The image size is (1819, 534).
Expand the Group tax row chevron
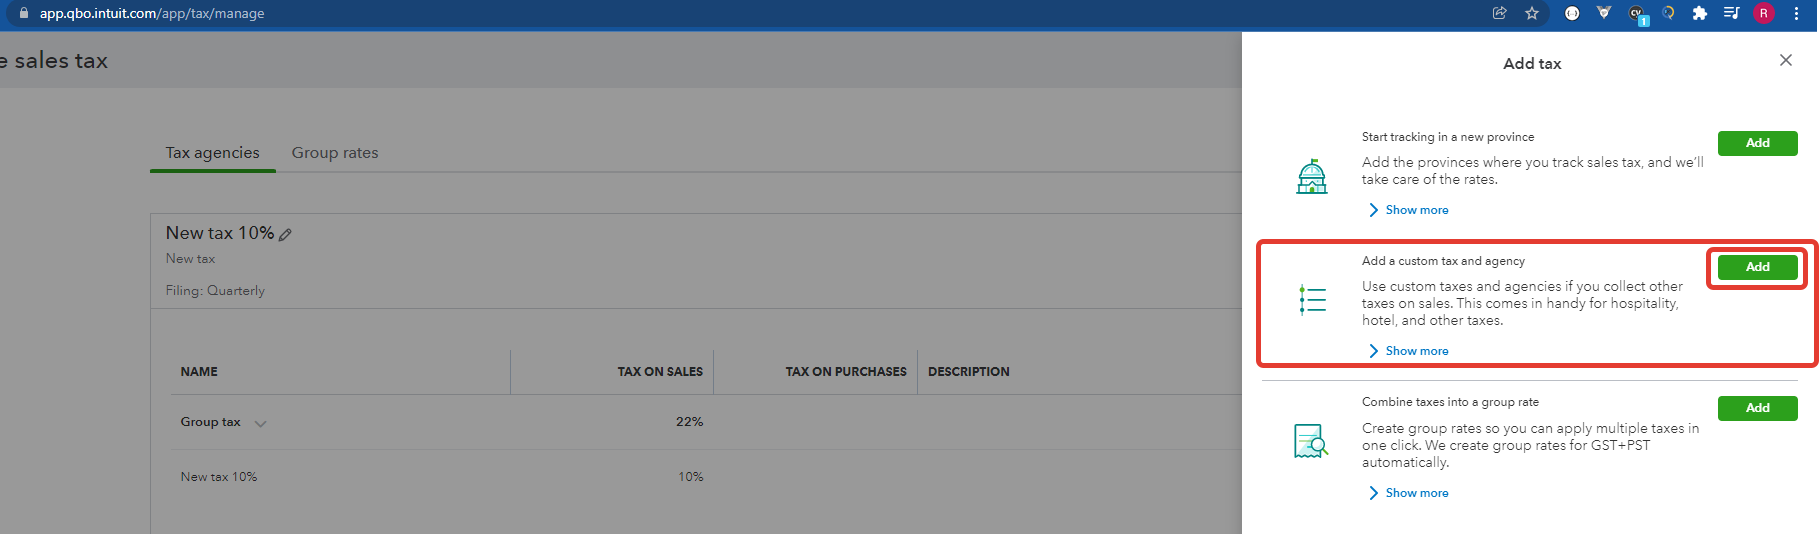point(261,423)
